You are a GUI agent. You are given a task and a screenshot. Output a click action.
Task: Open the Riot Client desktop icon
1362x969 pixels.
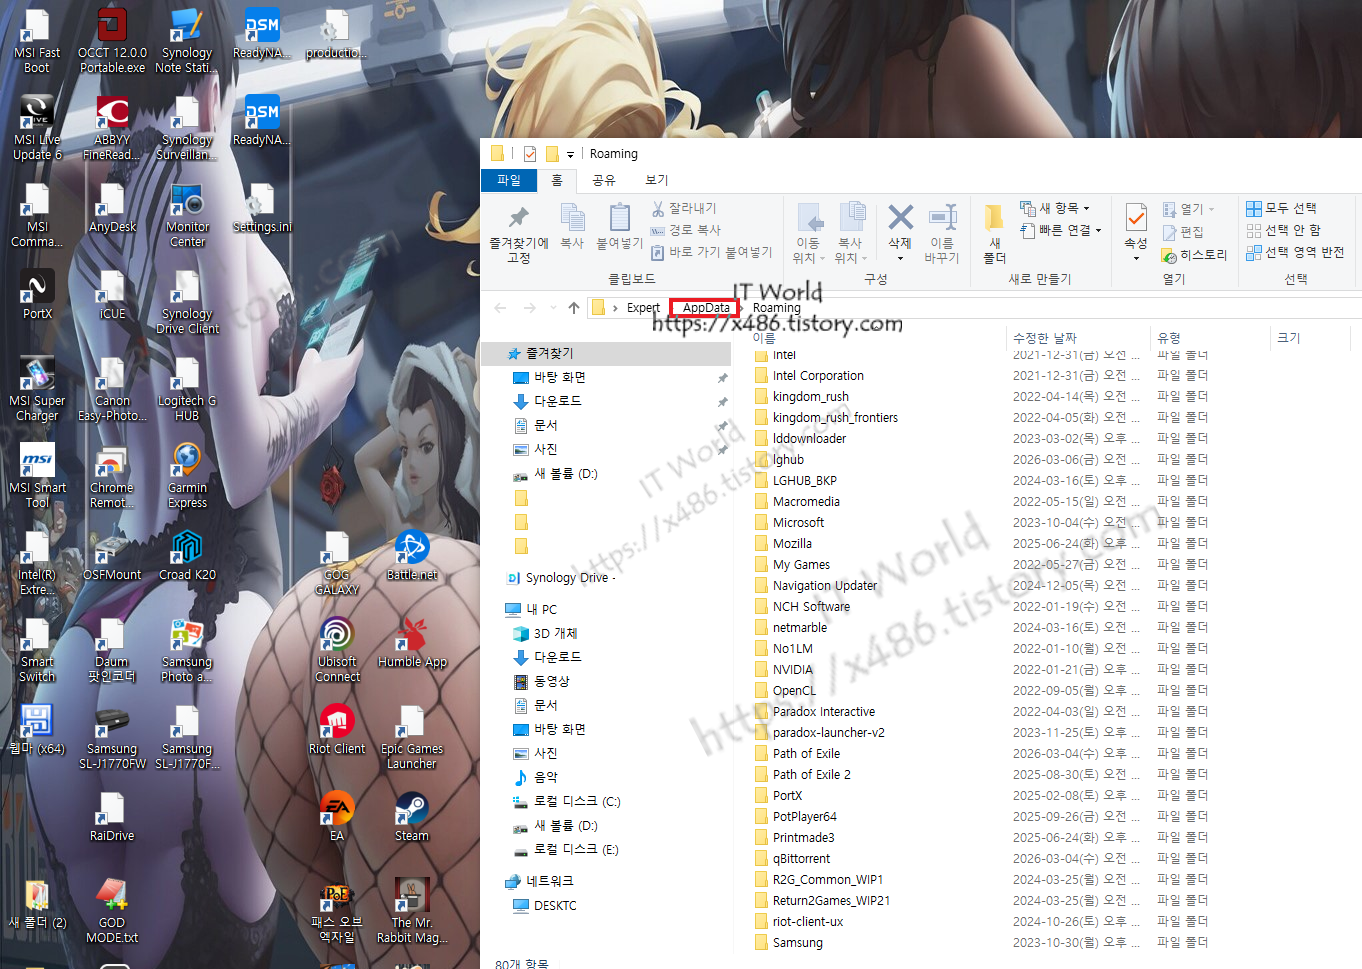click(337, 730)
